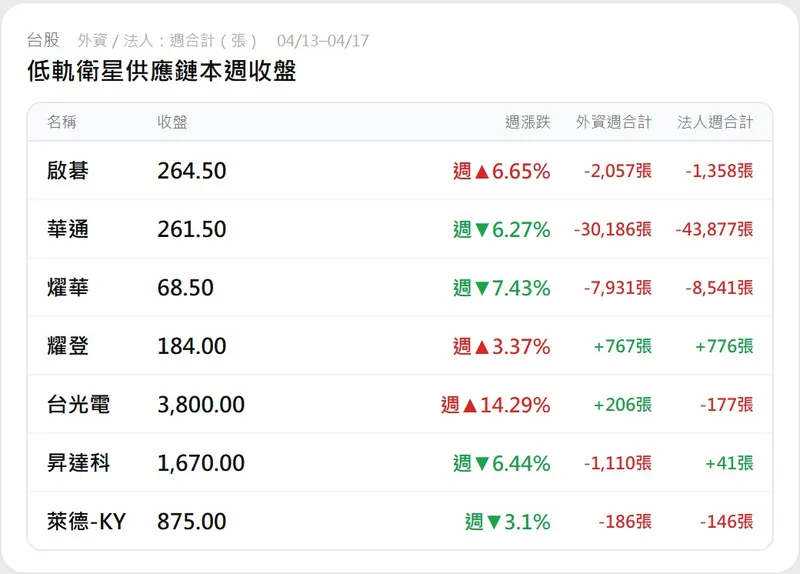Image resolution: width=800 pixels, height=574 pixels.
Task: Click weekly change 週▲14.29%
Action: 495,405
